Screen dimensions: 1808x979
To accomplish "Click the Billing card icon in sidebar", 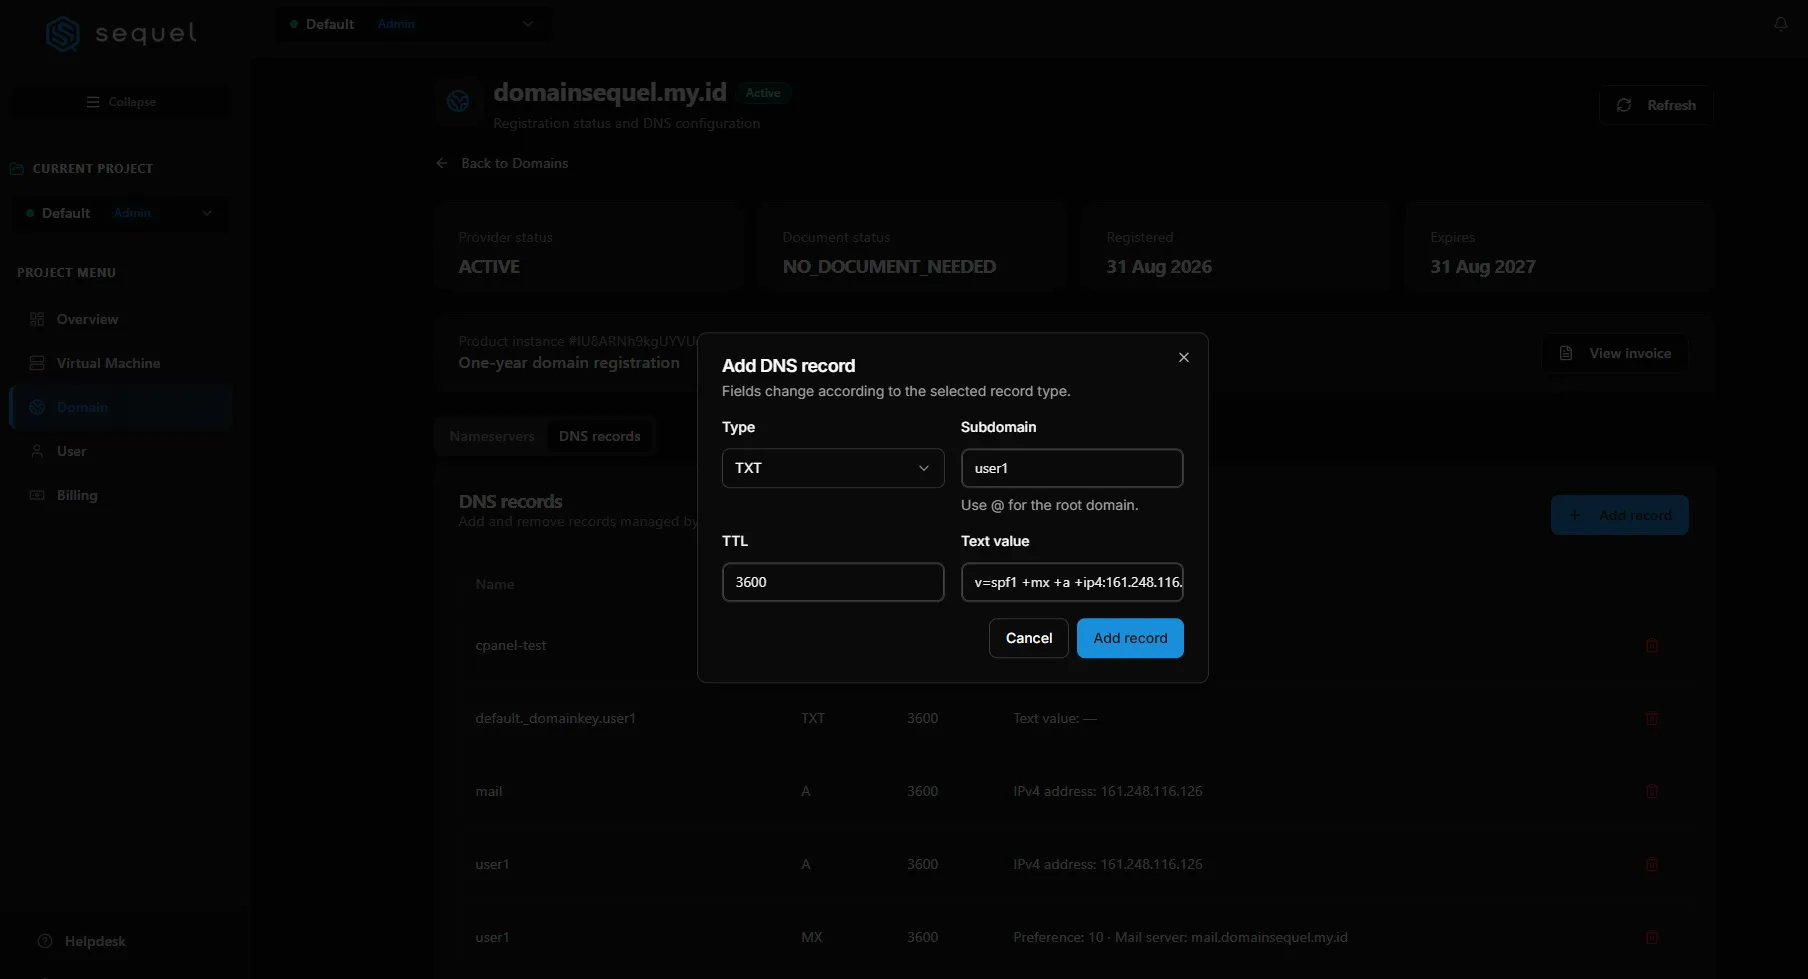I will pos(37,495).
